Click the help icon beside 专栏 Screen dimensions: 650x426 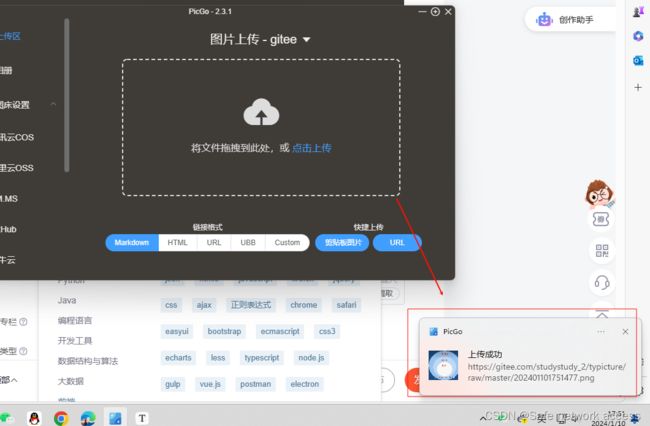(23, 322)
